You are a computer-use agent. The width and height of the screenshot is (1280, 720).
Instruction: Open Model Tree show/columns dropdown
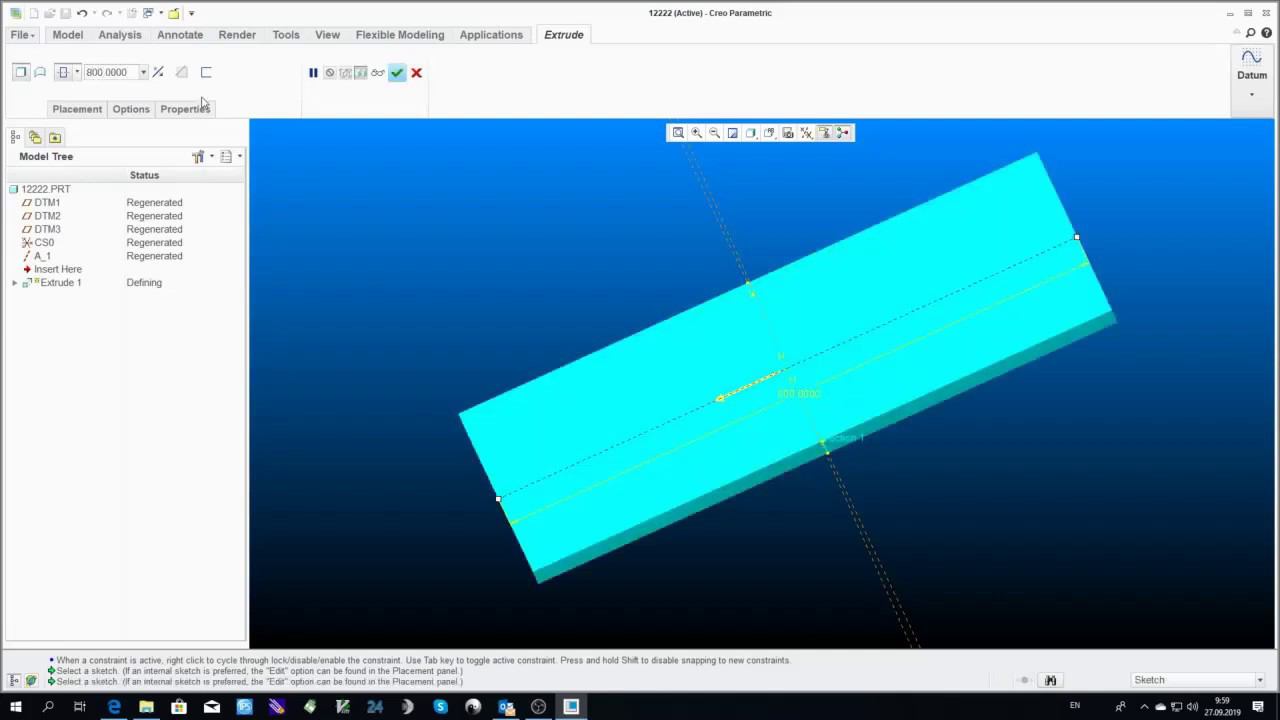(230, 157)
